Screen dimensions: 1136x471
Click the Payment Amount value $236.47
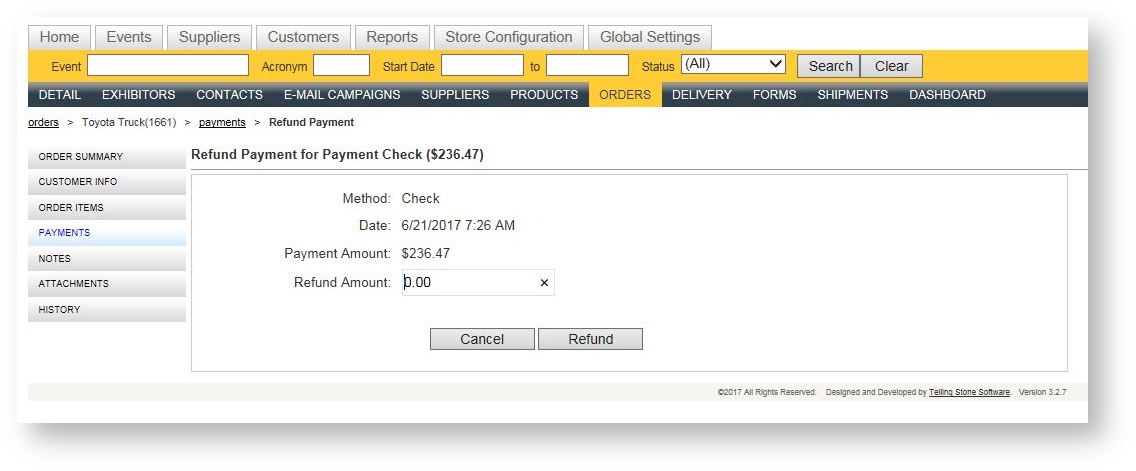click(426, 254)
